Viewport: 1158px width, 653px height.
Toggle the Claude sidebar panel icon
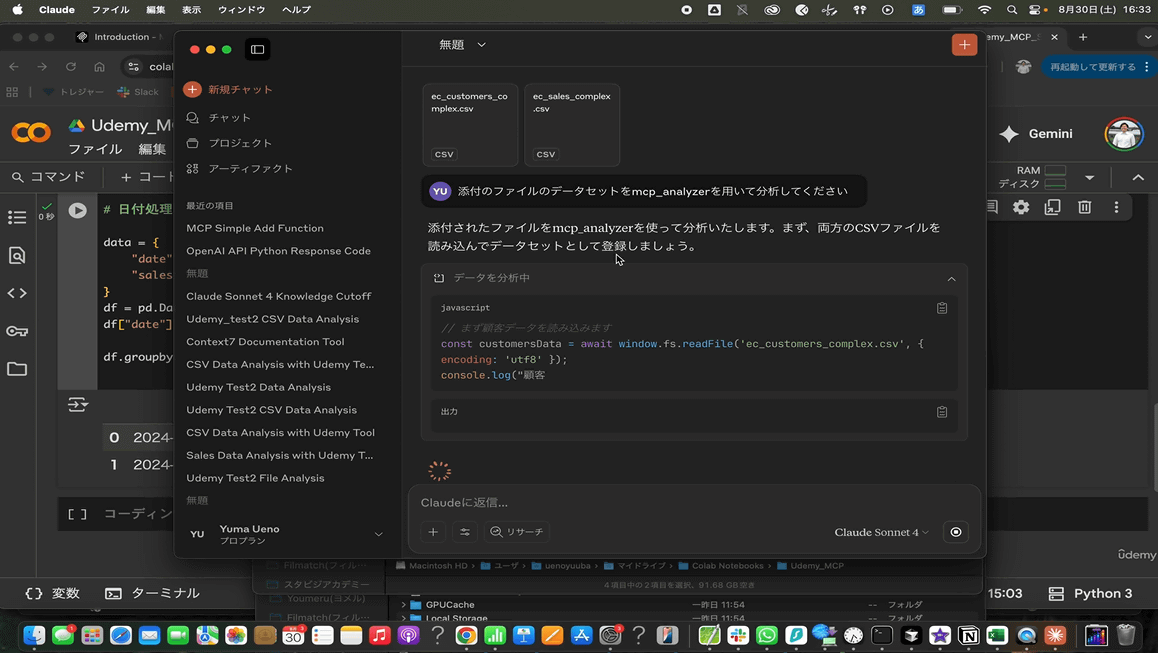coord(257,49)
